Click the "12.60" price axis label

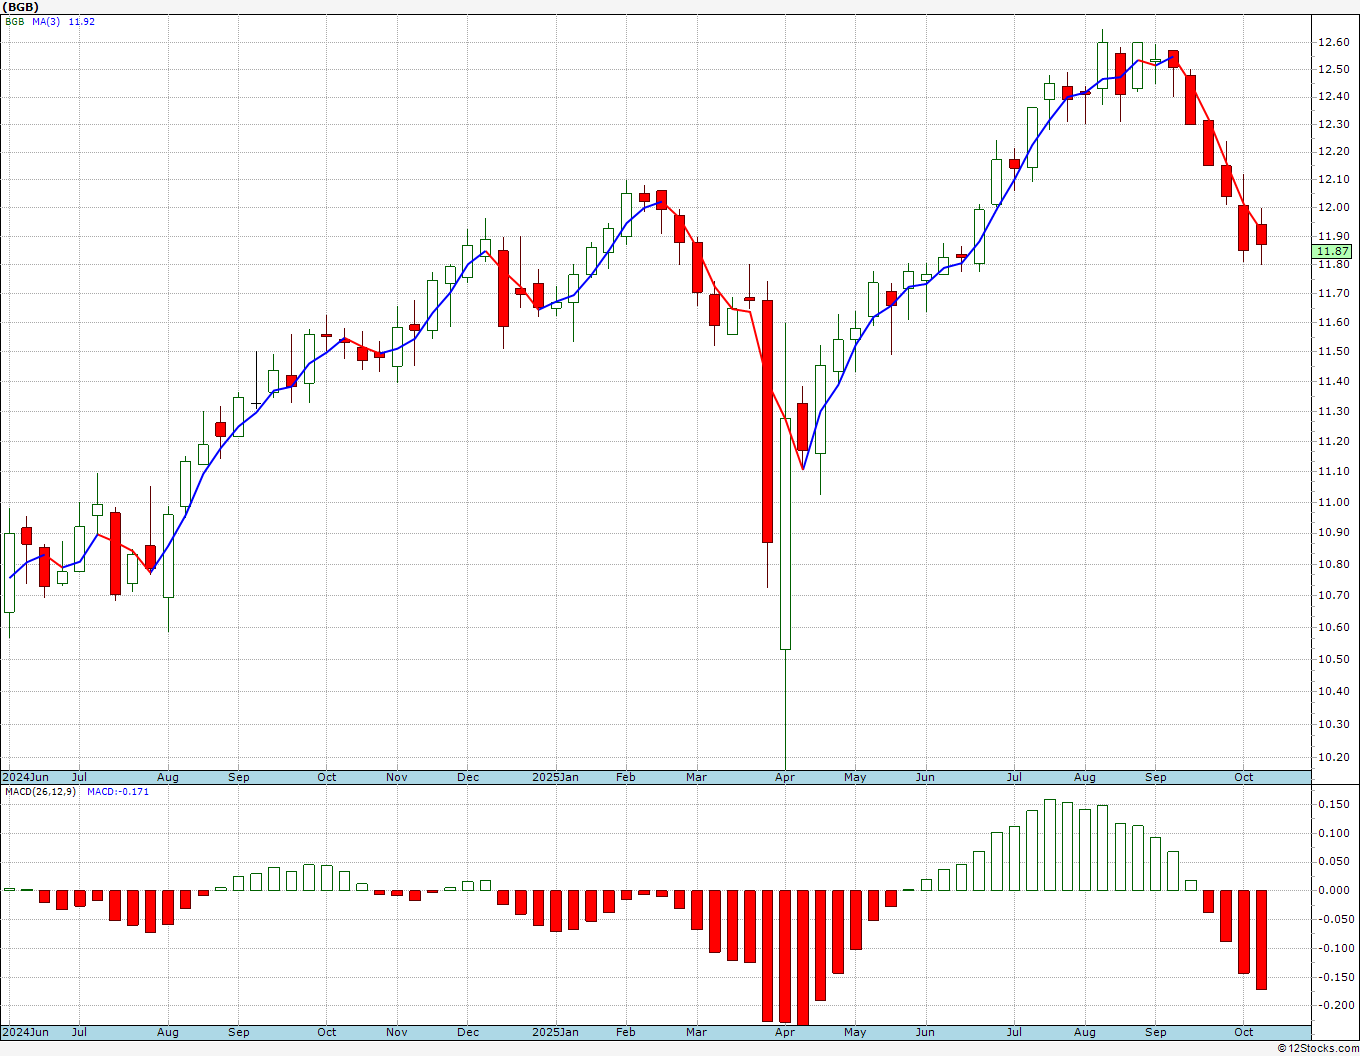[1334, 42]
